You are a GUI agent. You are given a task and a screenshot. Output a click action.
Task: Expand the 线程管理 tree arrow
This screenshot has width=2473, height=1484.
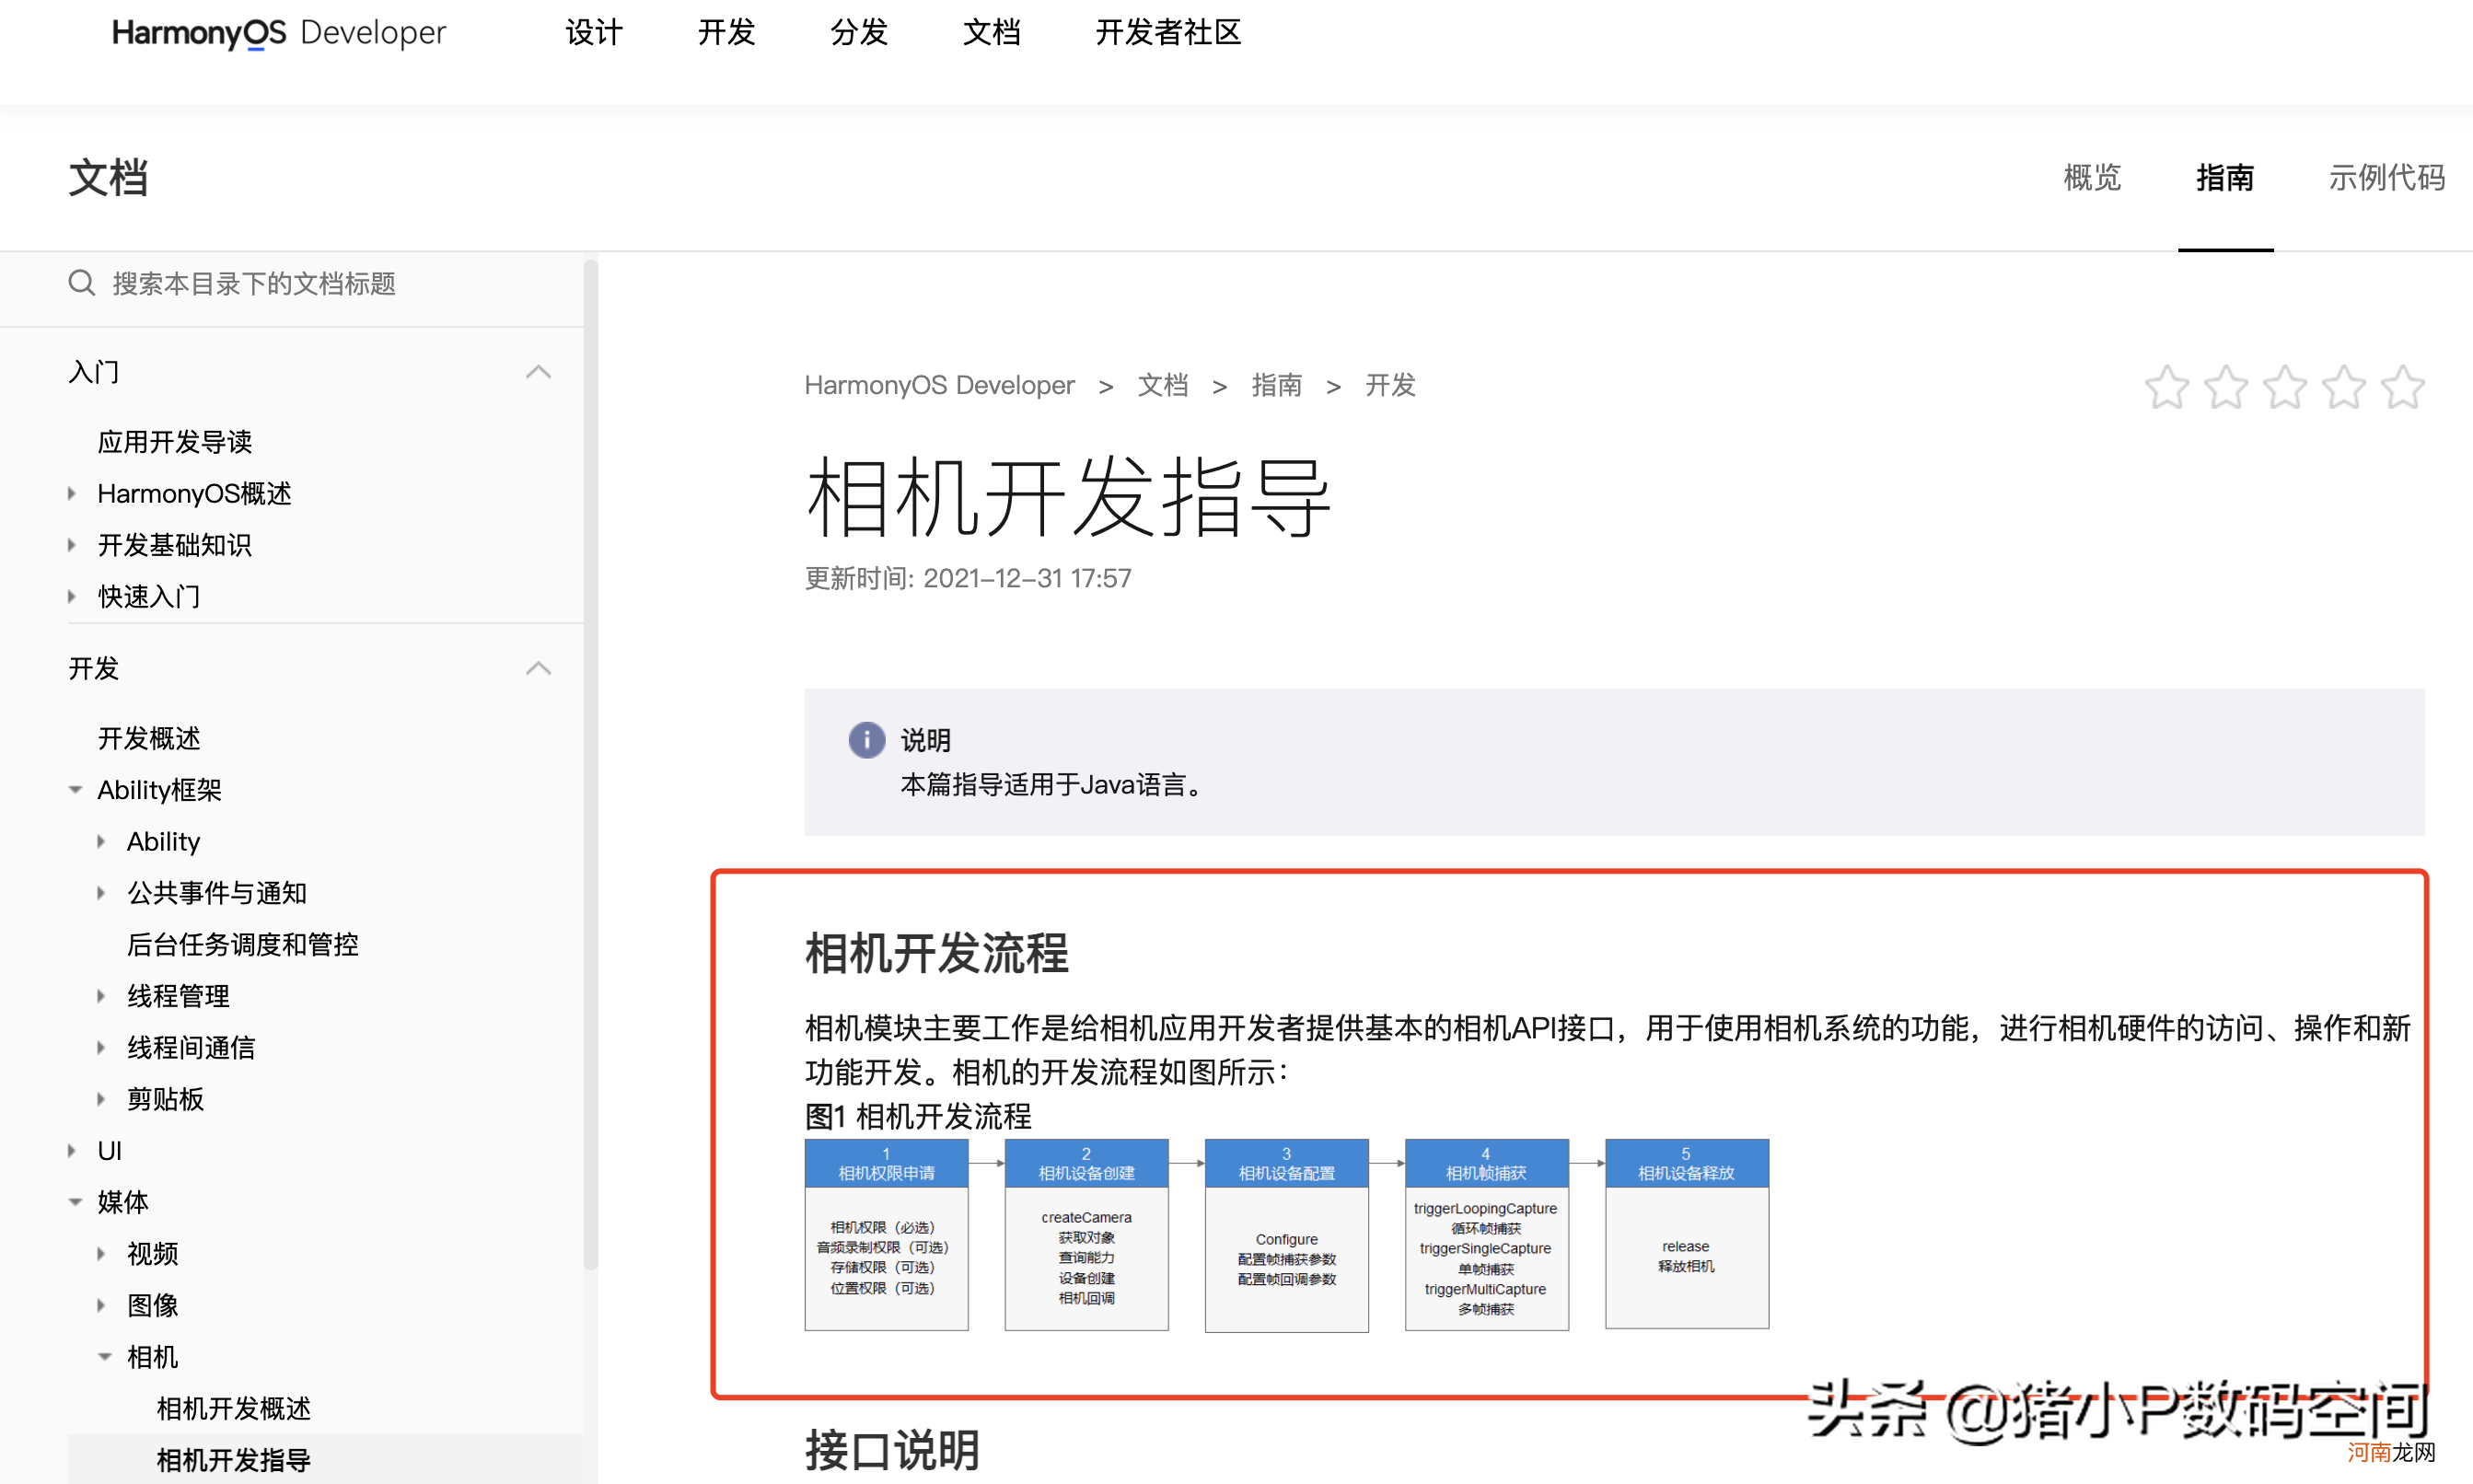(x=101, y=996)
